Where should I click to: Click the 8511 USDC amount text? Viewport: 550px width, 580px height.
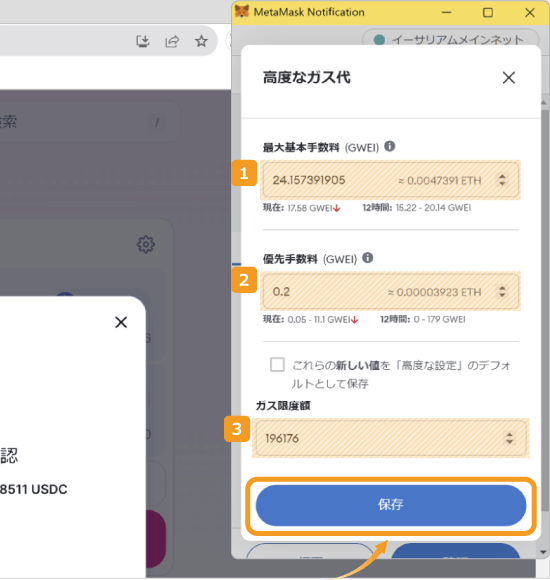34,489
